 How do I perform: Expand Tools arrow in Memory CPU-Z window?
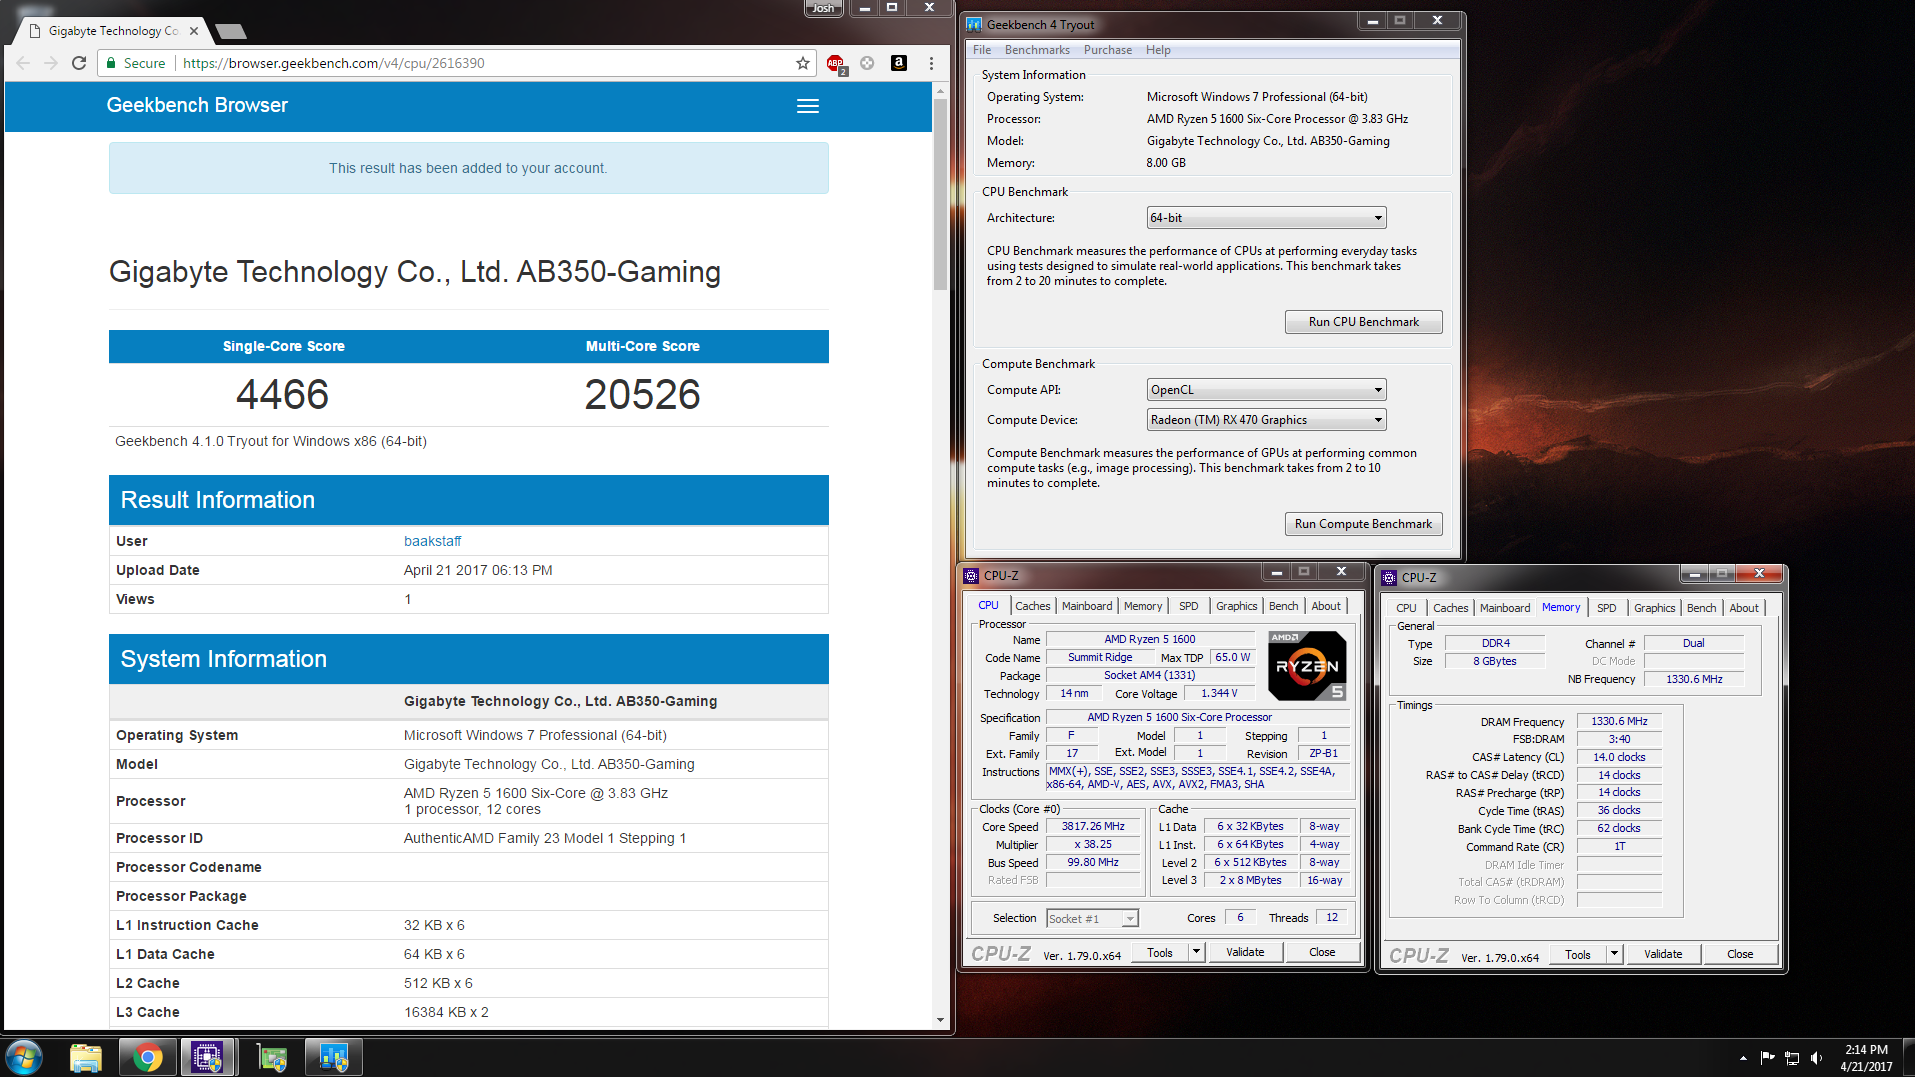[1614, 954]
